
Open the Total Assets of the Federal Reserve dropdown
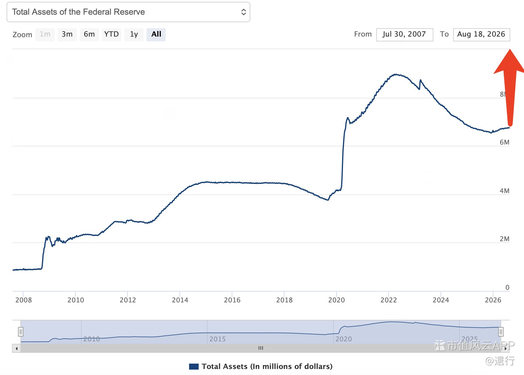(x=128, y=12)
